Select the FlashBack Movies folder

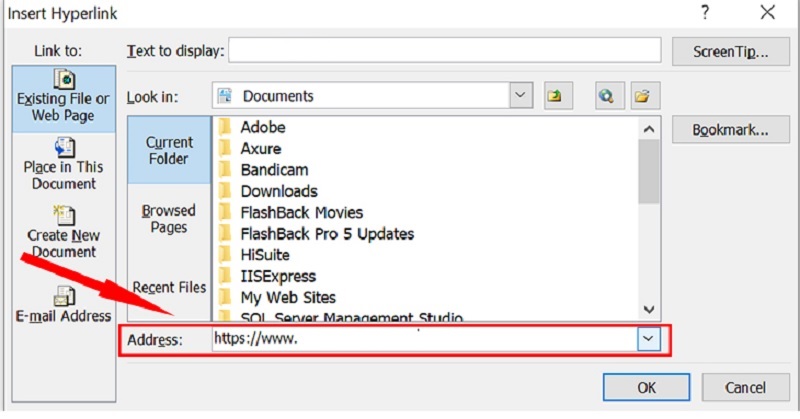tap(290, 212)
